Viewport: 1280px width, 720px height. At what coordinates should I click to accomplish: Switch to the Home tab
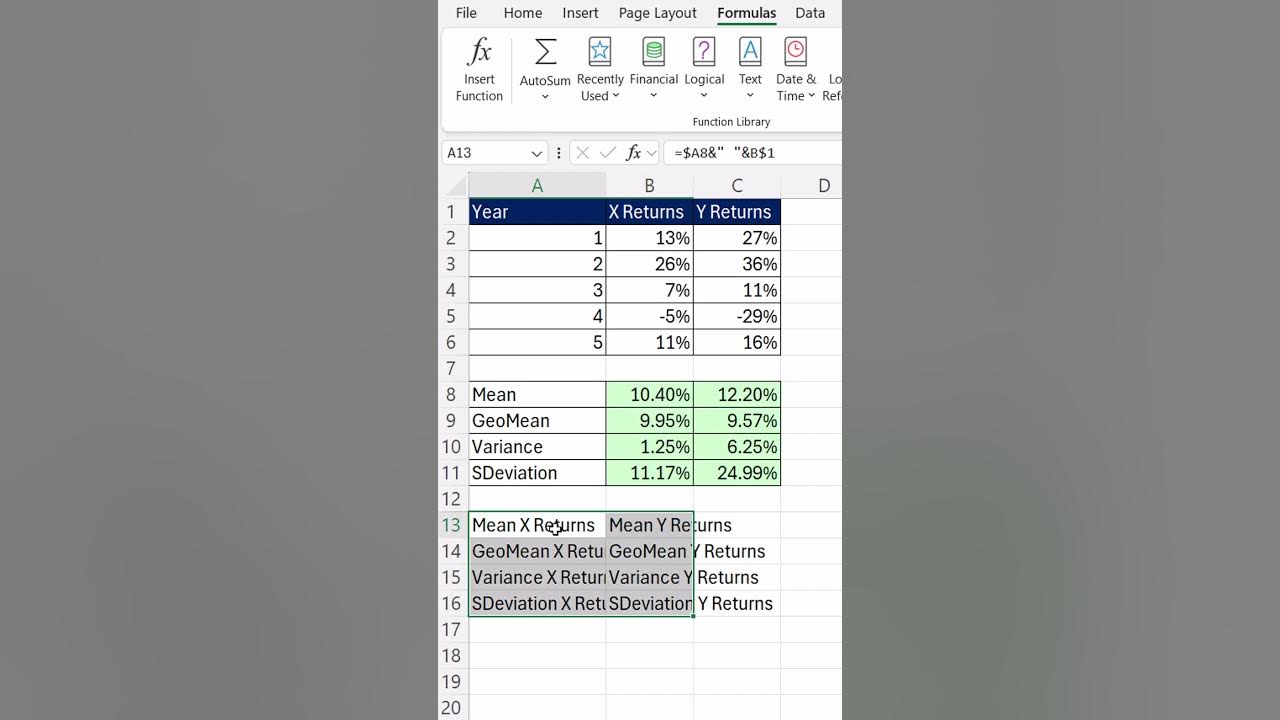tap(523, 13)
